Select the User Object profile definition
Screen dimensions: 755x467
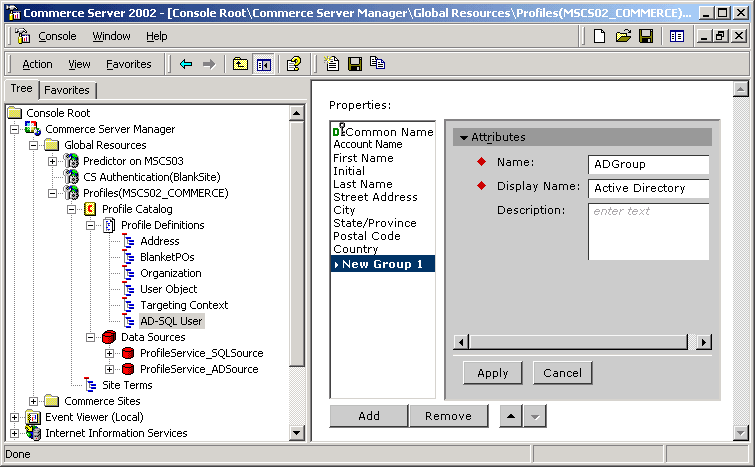click(168, 289)
